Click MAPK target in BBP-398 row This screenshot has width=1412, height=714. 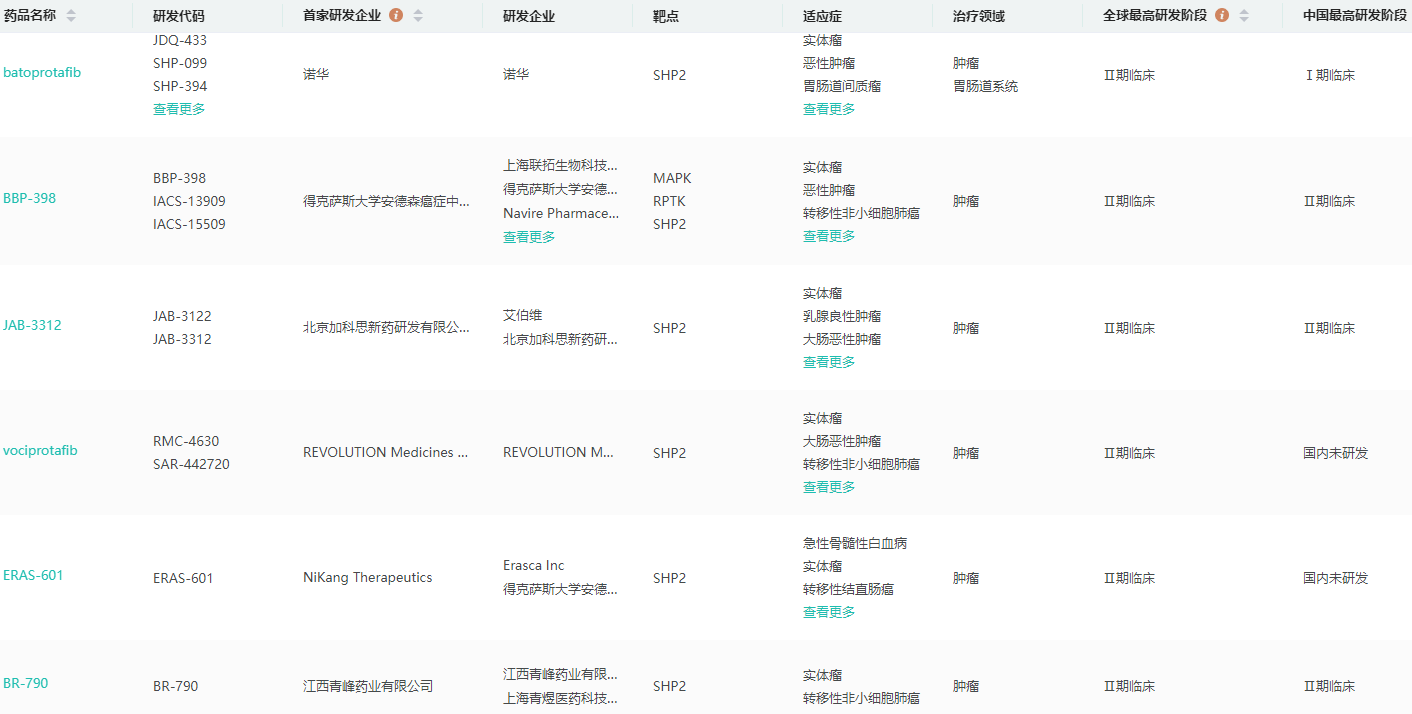[x=672, y=178]
